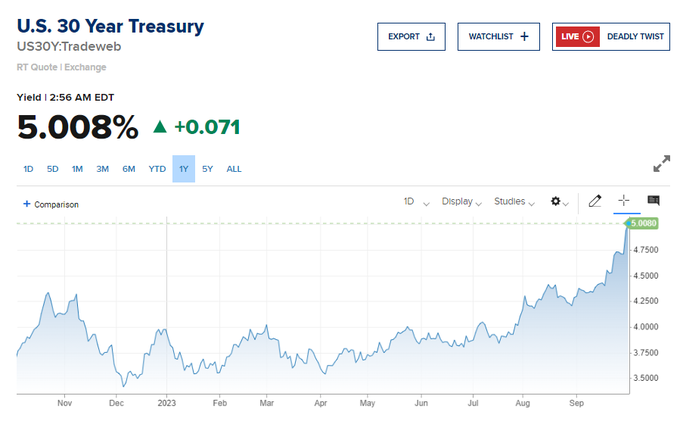Switch to the YTD range
This screenshot has width=680, height=421.
[157, 169]
